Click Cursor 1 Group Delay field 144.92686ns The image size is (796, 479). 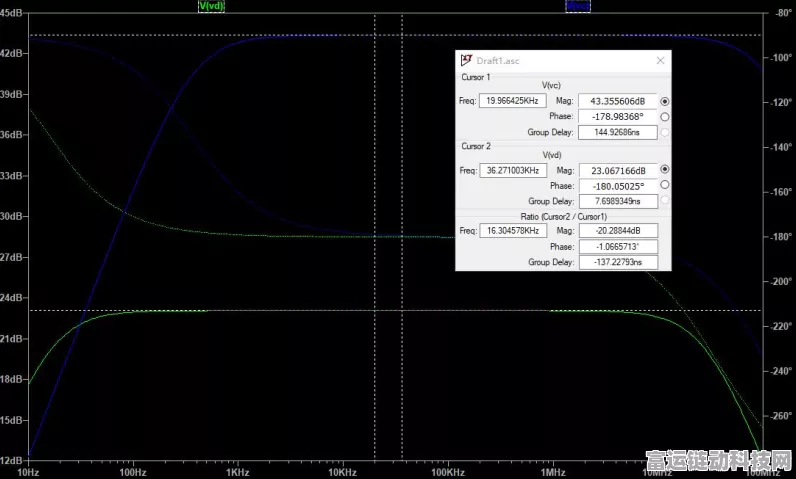click(618, 132)
